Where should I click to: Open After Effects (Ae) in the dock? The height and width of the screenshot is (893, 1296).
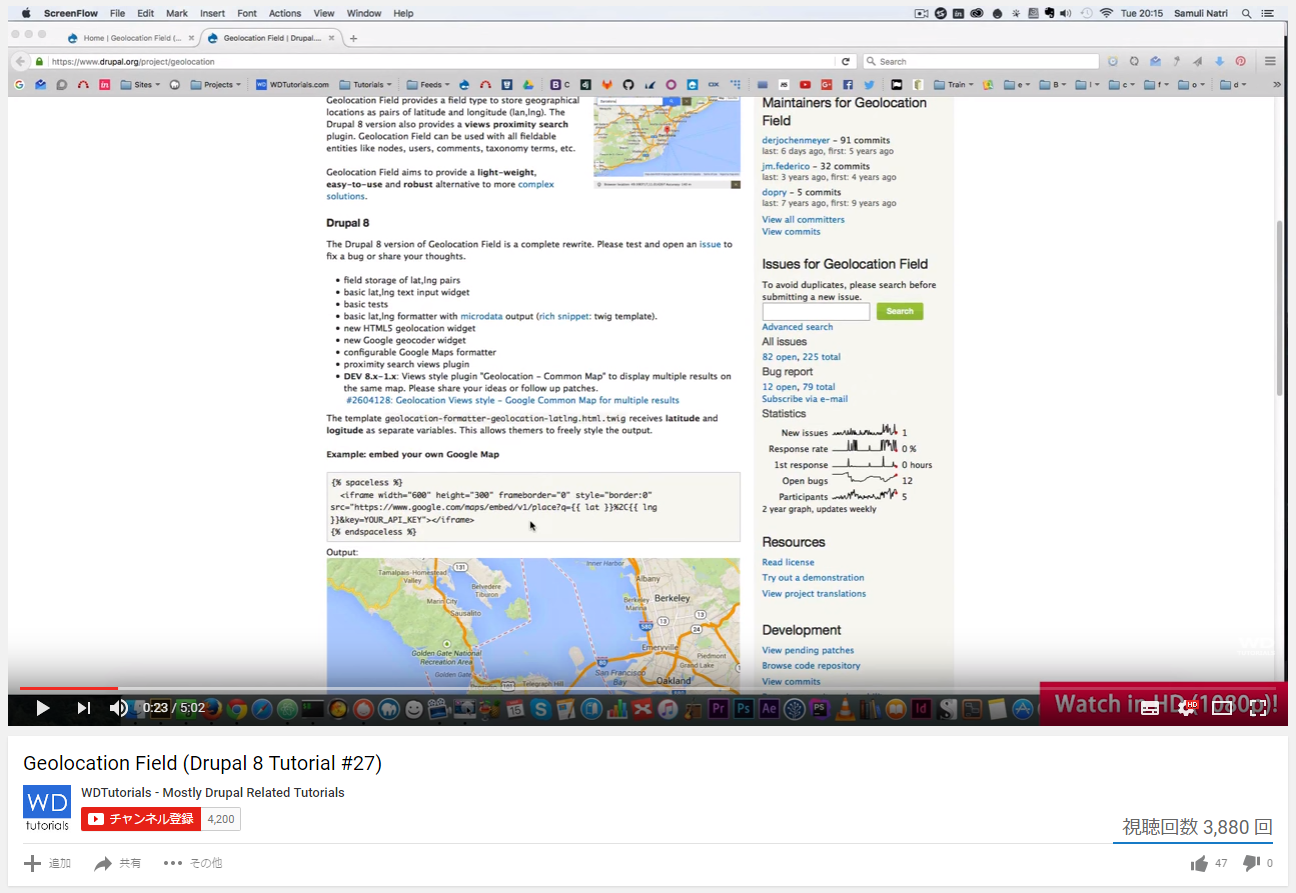coord(769,709)
